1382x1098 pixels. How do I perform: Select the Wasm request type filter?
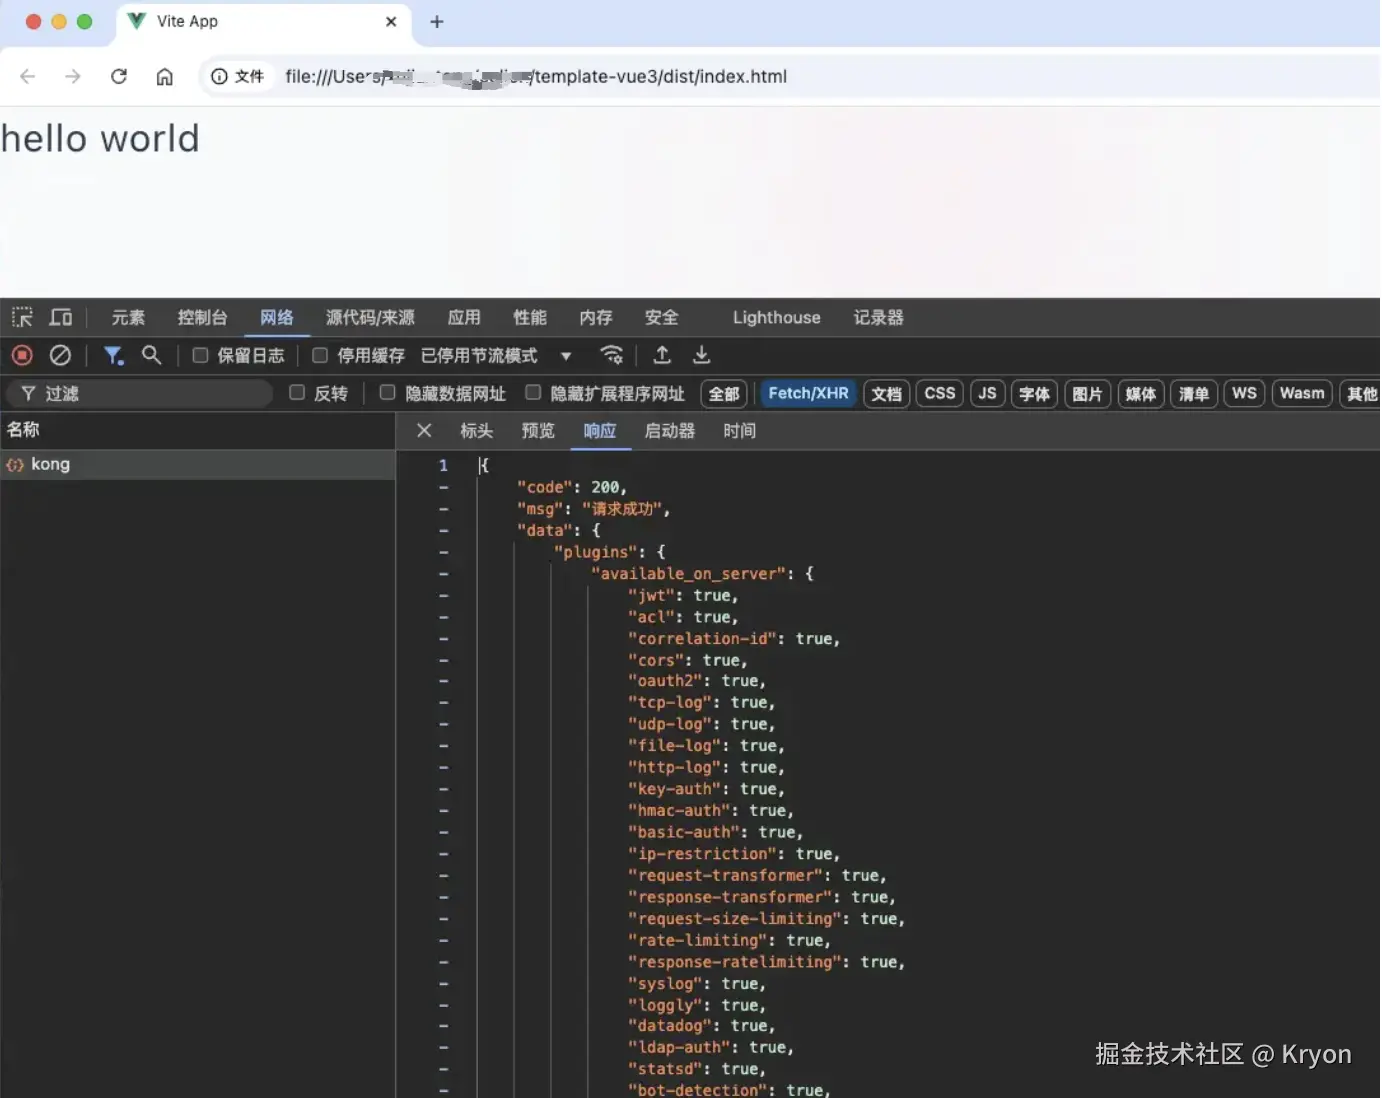(x=1302, y=393)
